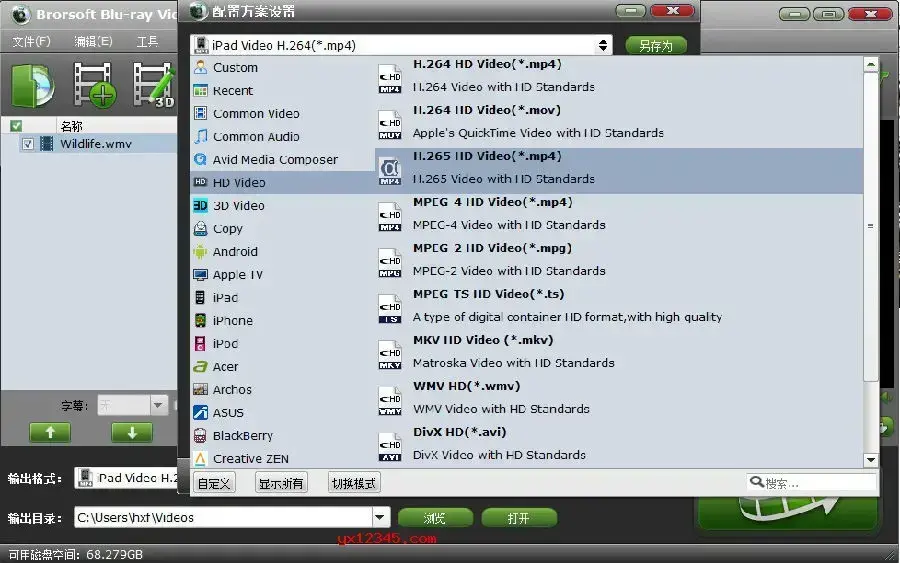Click the 'Matroska Video with HD Standards' description

(514, 363)
